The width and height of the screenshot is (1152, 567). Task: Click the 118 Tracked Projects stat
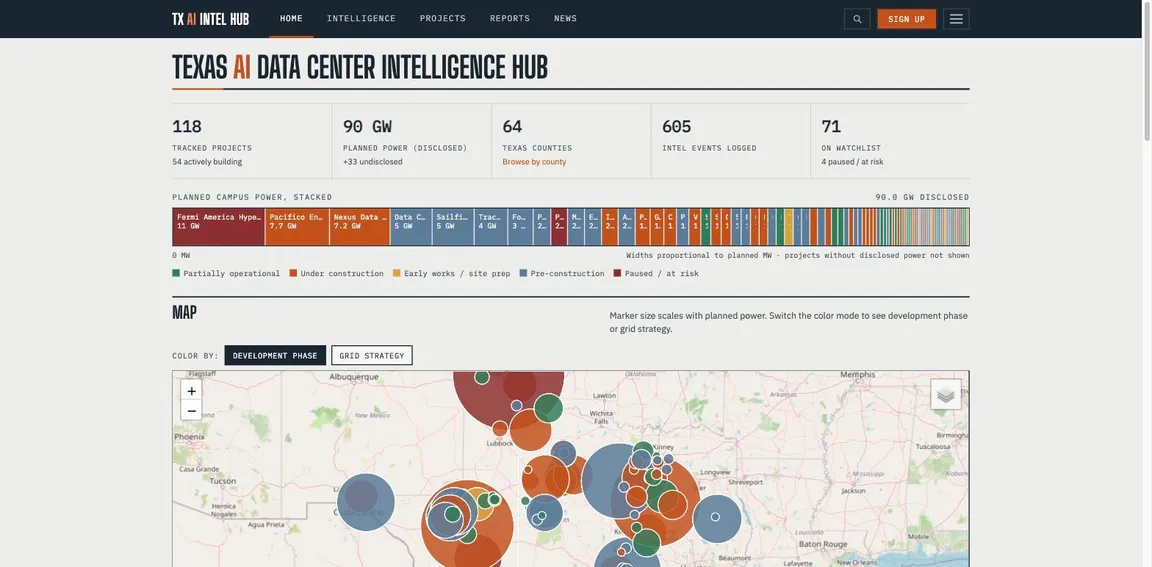252,141
